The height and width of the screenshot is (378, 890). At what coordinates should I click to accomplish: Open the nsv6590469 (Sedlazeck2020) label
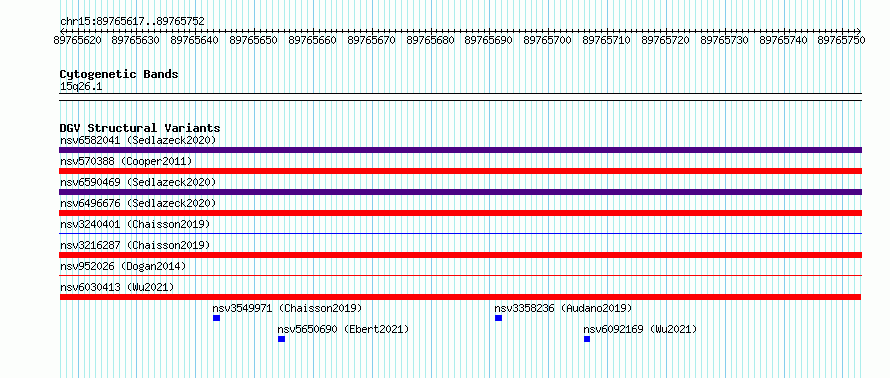pos(138,182)
